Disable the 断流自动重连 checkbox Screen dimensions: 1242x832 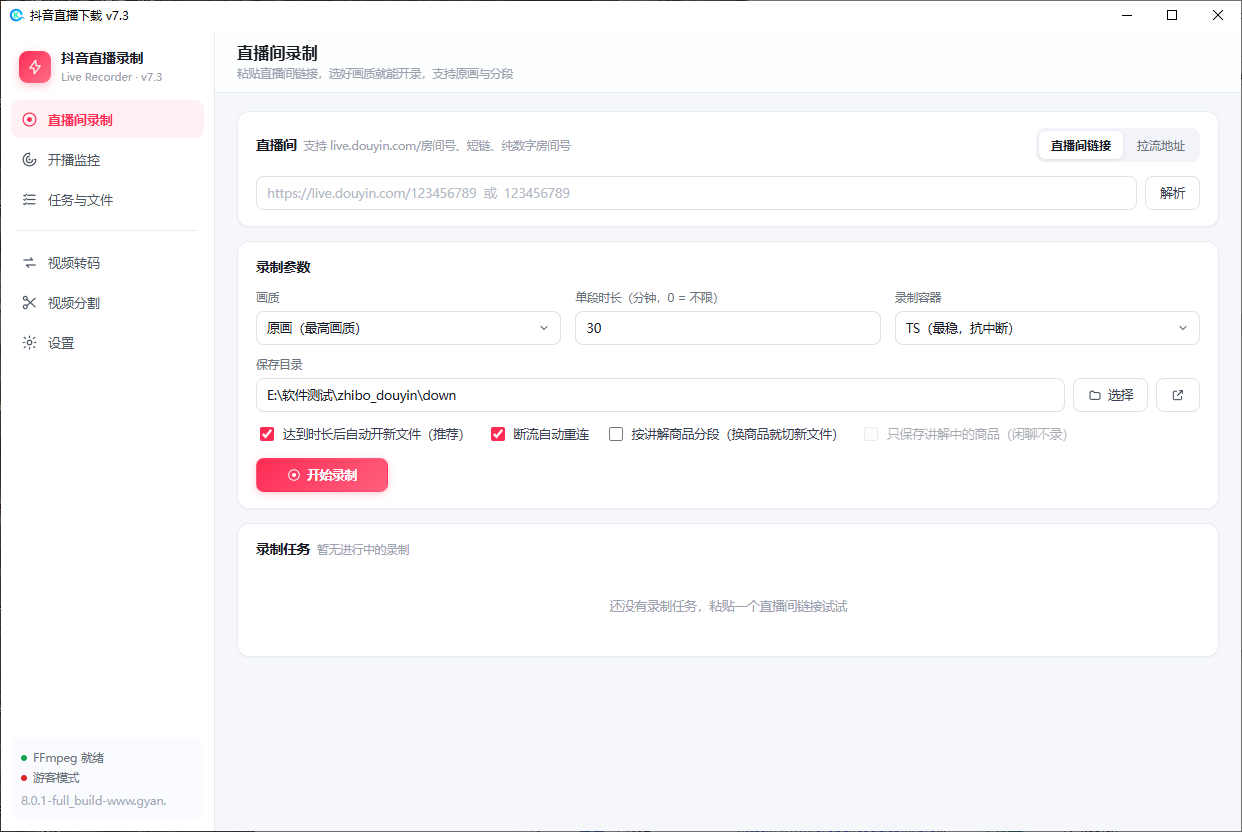coord(498,434)
